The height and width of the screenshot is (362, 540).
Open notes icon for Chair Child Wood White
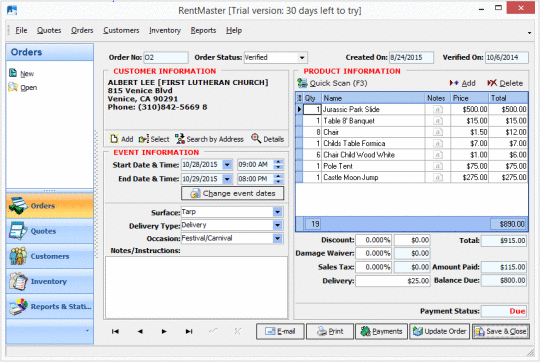click(437, 155)
